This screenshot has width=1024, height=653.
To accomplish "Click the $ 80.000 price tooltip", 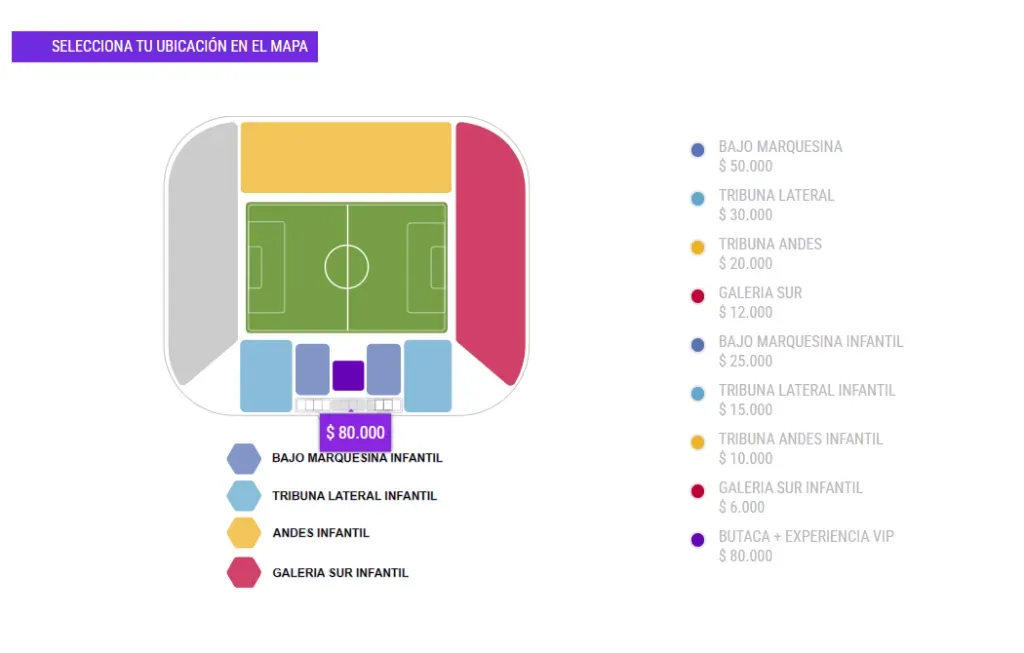I will [x=355, y=432].
